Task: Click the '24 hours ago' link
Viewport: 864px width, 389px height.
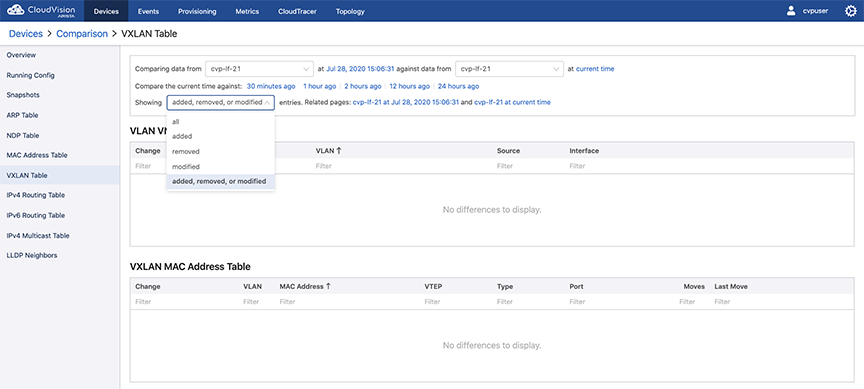Action: pyautogui.click(x=458, y=86)
